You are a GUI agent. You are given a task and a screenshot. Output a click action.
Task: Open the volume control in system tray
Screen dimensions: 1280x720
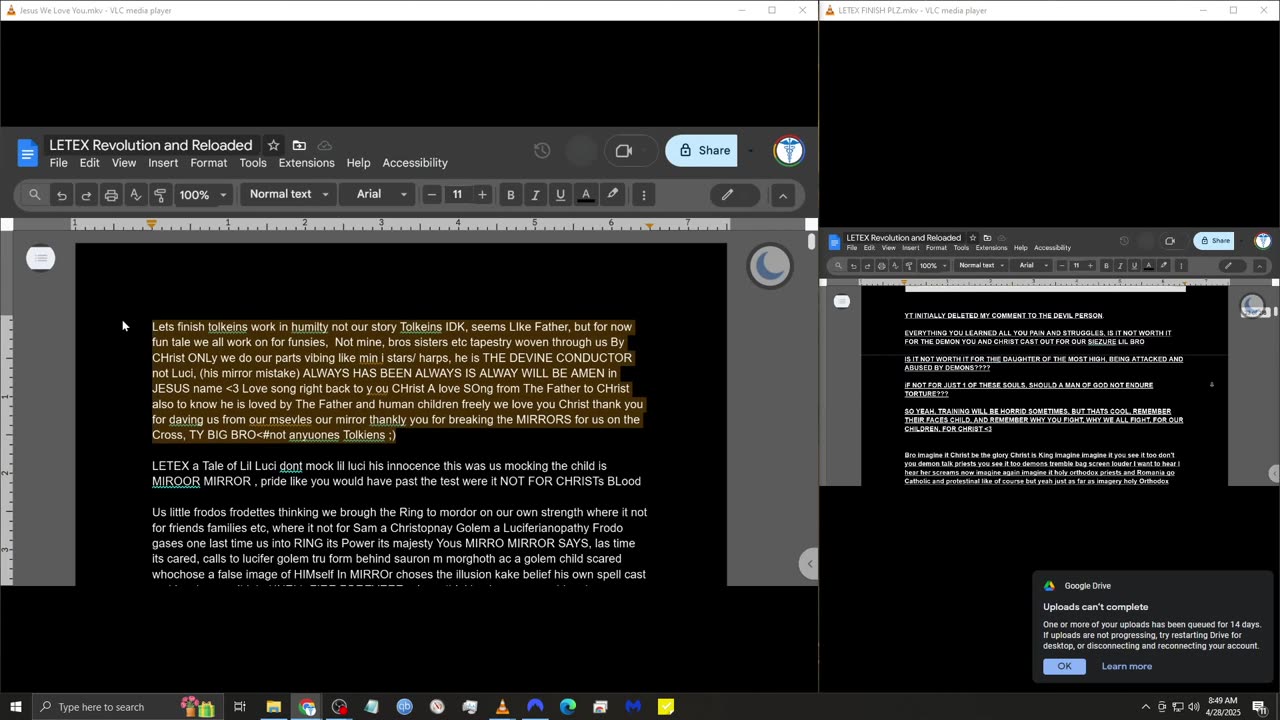1194,707
